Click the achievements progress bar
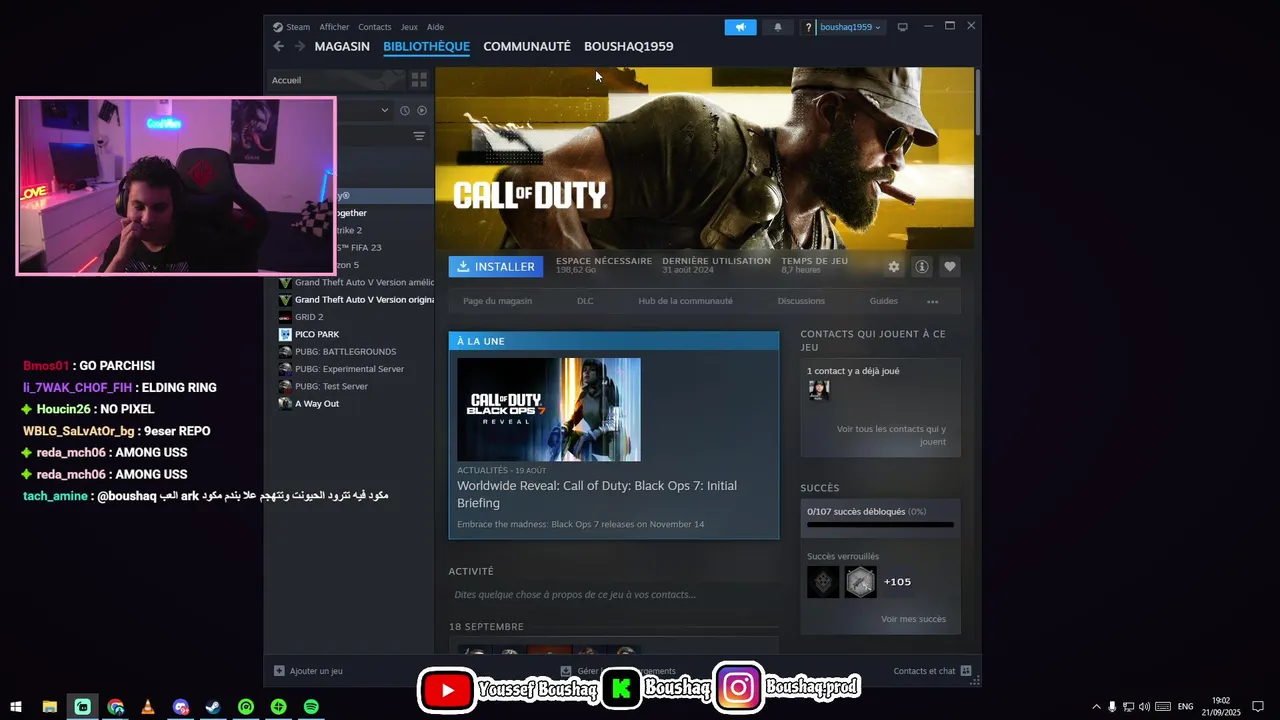Image resolution: width=1280 pixels, height=720 pixels. pos(880,525)
